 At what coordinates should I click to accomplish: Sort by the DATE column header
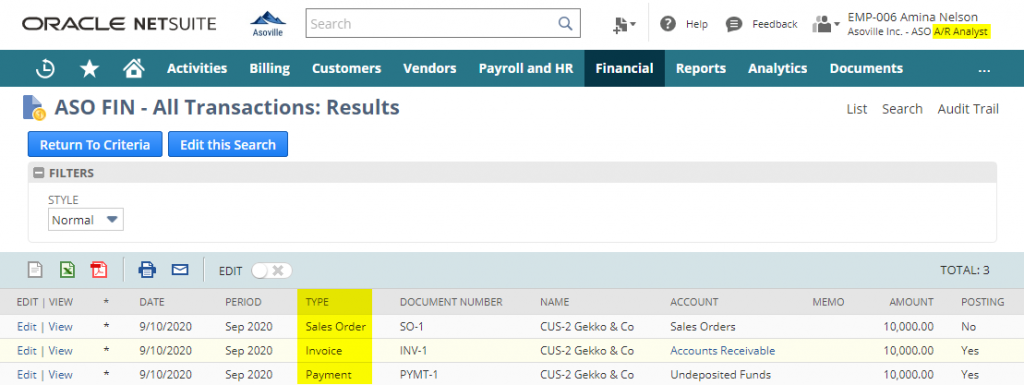[x=152, y=302]
